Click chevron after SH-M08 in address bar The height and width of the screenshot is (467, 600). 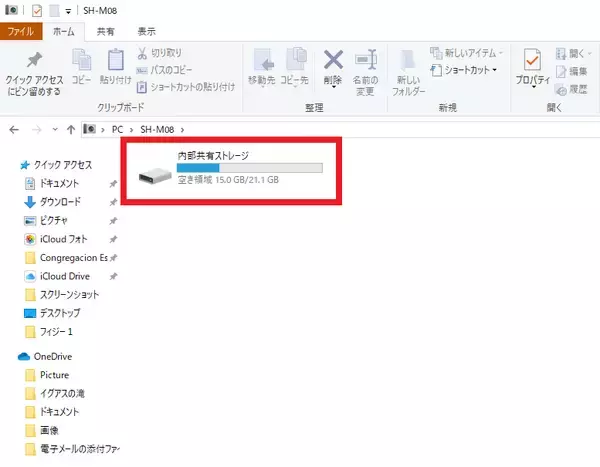(183, 130)
